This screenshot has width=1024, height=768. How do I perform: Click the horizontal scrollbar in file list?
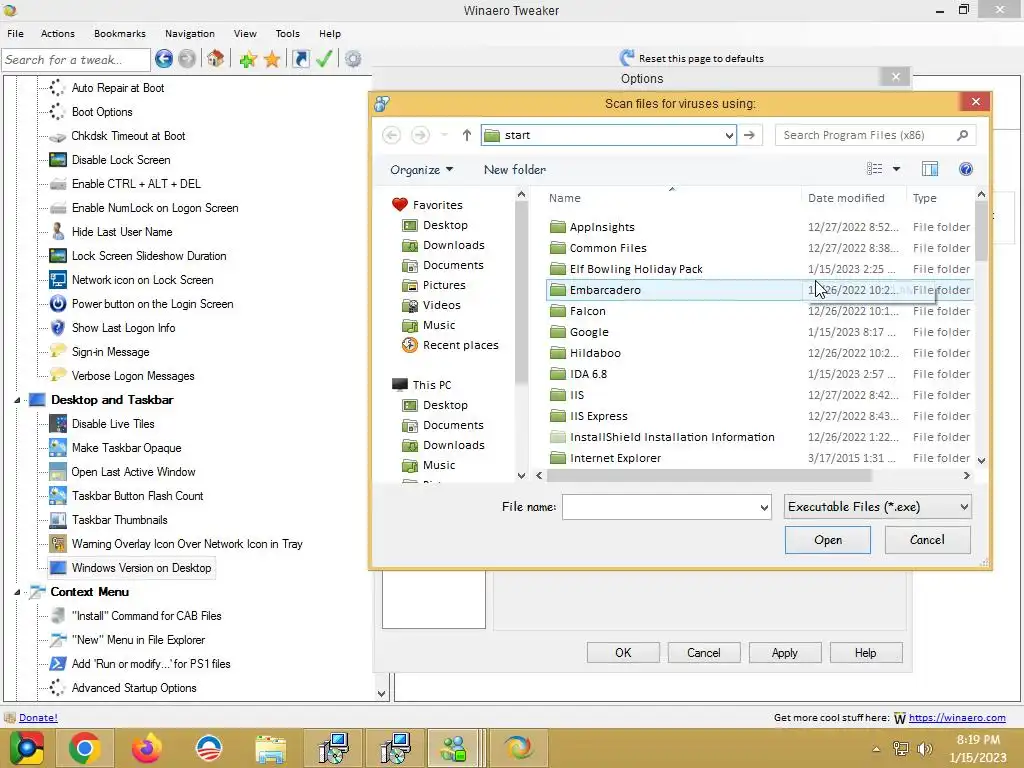click(x=709, y=475)
